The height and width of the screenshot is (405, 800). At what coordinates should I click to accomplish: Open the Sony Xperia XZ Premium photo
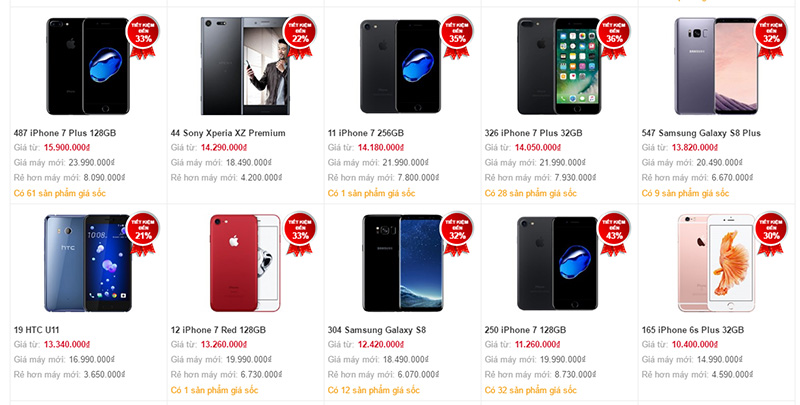coord(245,66)
